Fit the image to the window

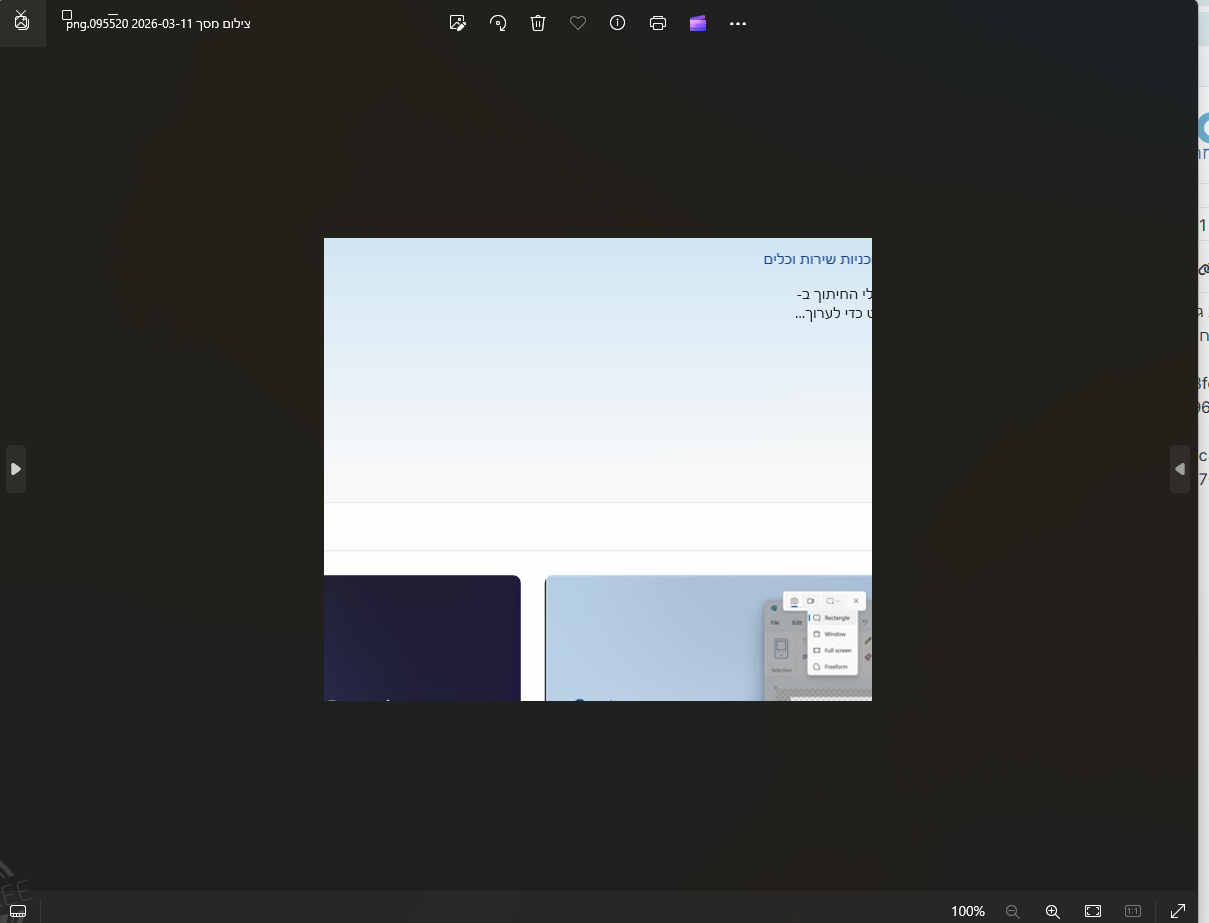(1093, 911)
